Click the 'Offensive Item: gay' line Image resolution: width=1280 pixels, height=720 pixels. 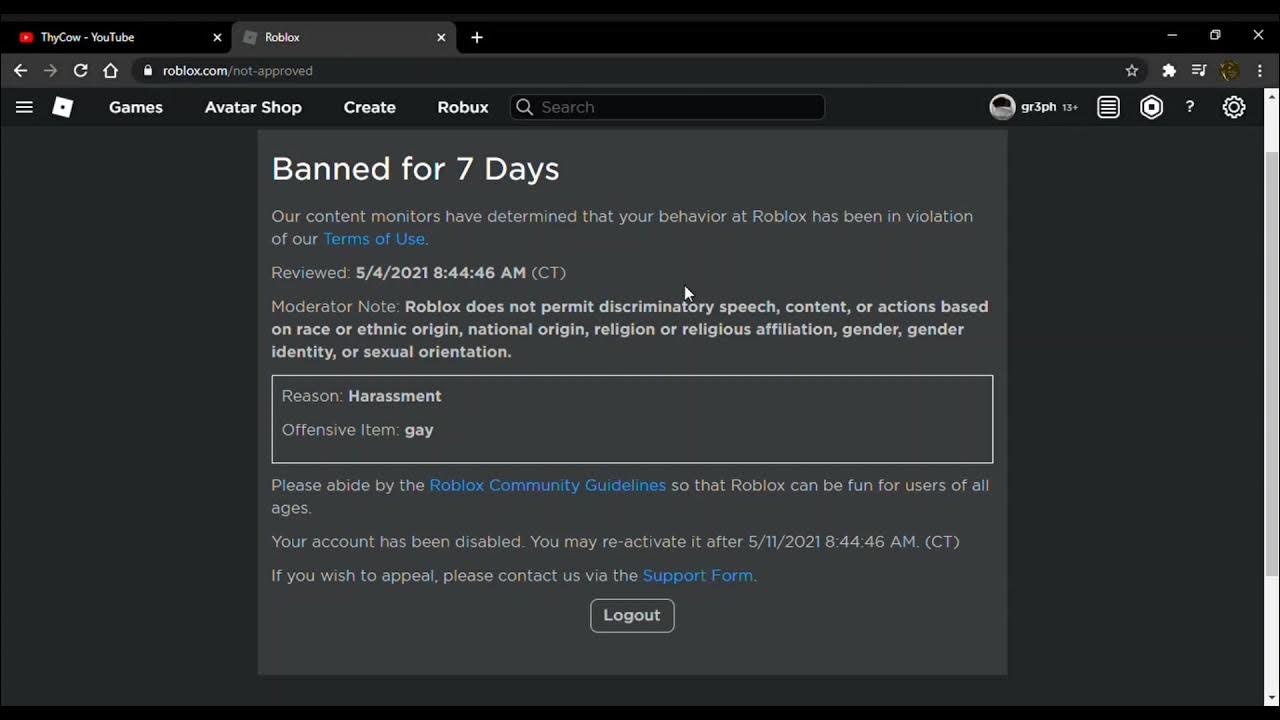(x=357, y=430)
